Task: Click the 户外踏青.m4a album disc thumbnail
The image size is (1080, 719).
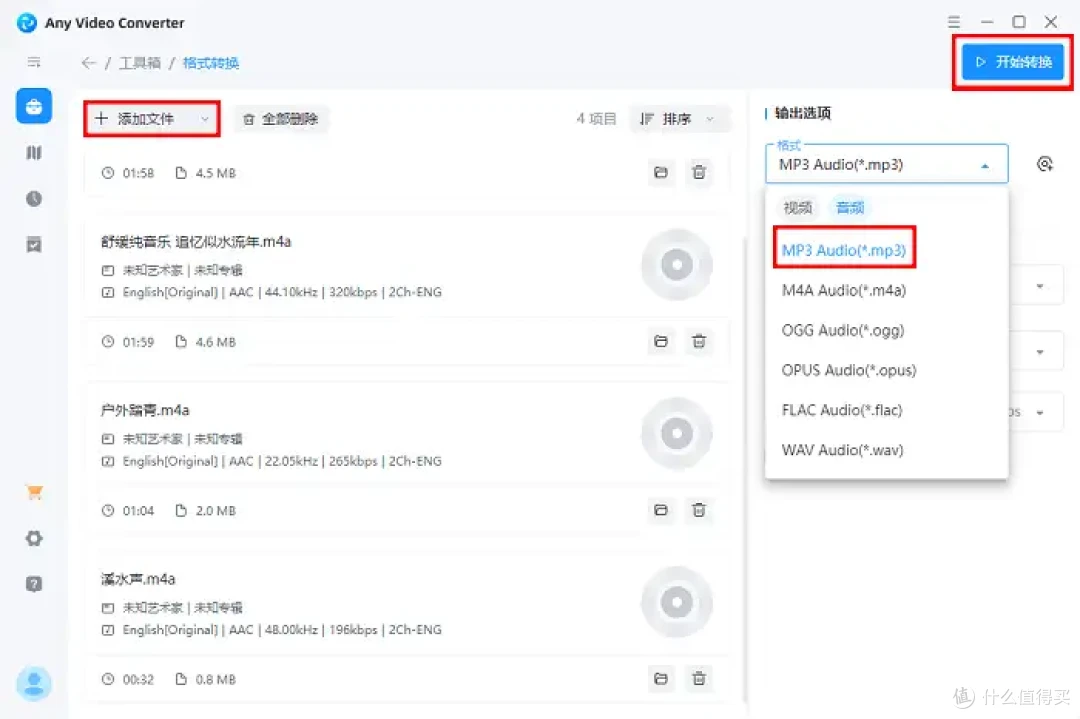Action: [x=676, y=433]
